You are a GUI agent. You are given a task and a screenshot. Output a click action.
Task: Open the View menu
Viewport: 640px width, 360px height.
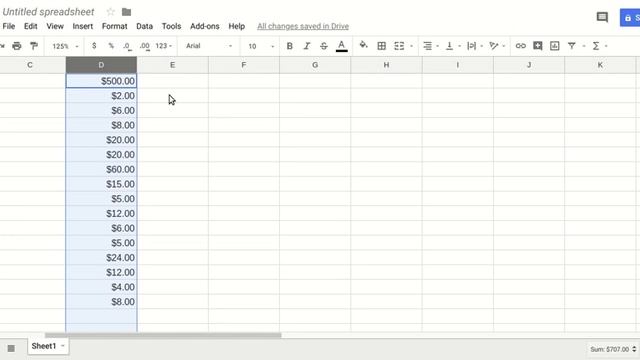(x=55, y=26)
